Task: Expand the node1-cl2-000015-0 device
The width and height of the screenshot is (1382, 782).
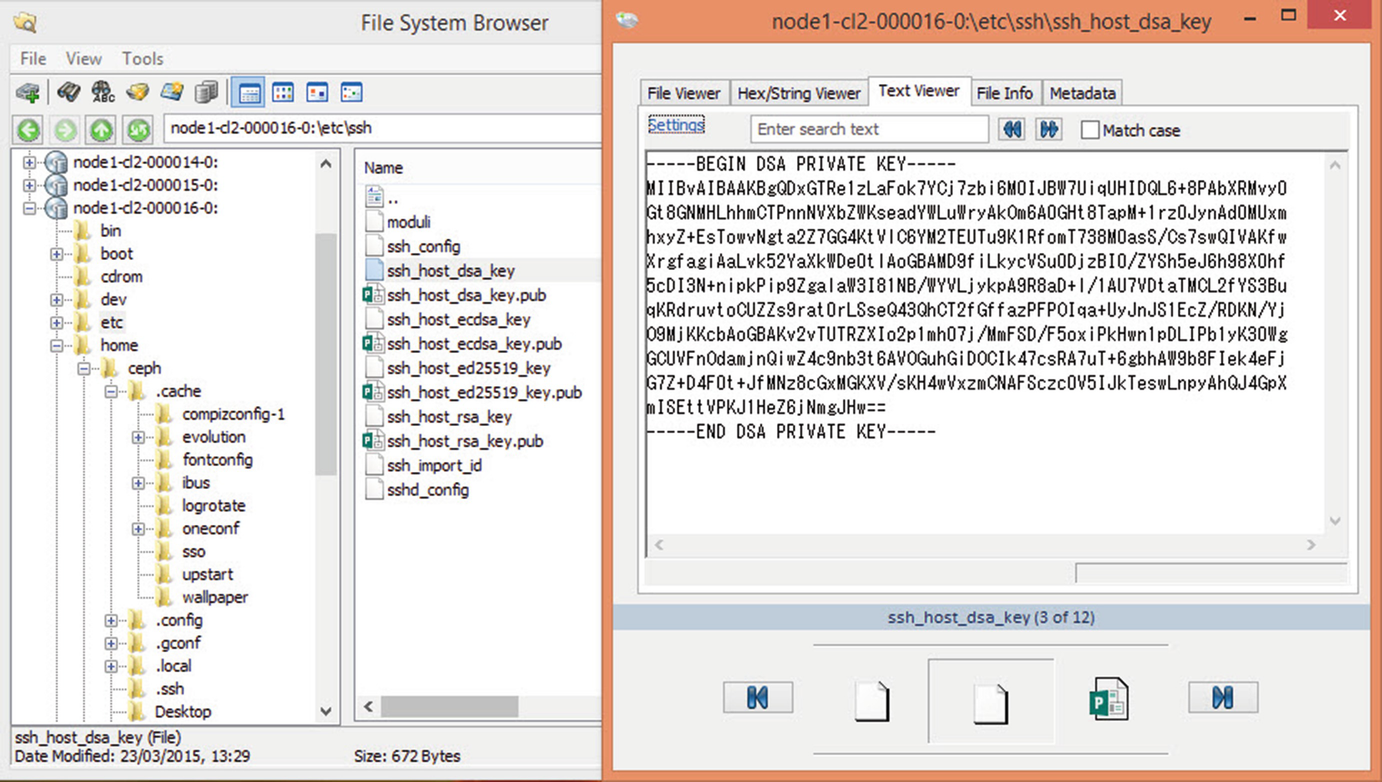Action: coord(30,185)
